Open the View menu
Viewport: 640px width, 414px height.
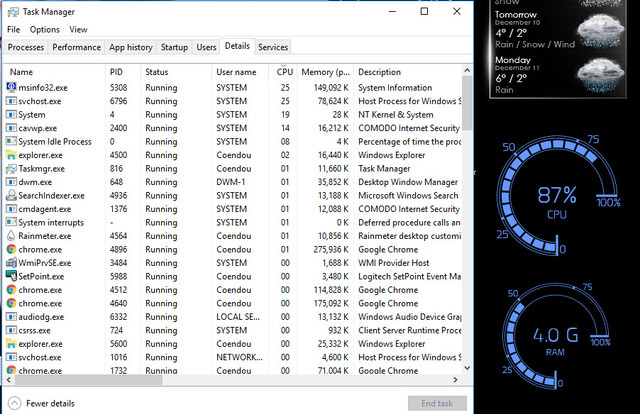(78, 29)
